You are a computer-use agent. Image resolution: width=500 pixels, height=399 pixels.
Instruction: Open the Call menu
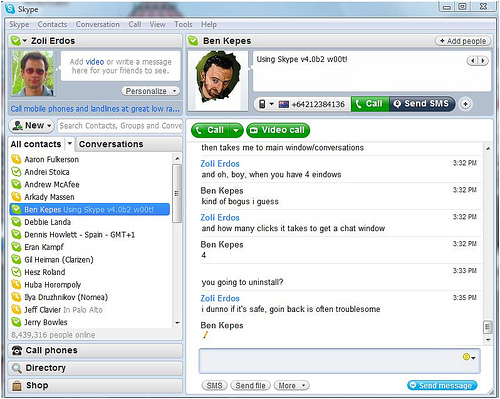point(135,24)
